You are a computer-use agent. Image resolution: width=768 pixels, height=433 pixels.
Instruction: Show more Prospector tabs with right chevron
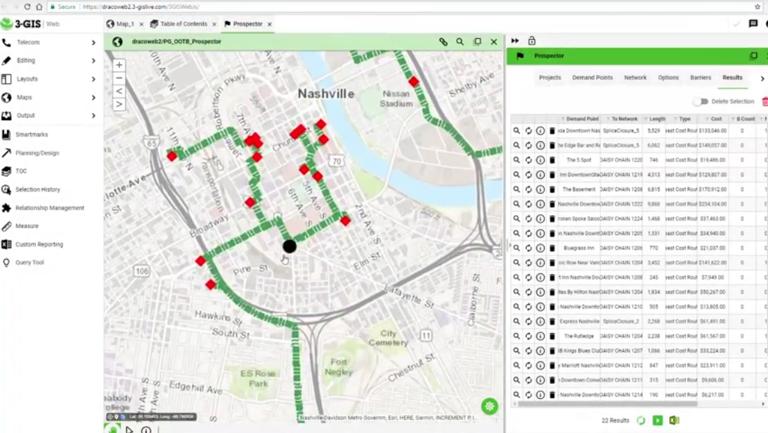point(762,78)
